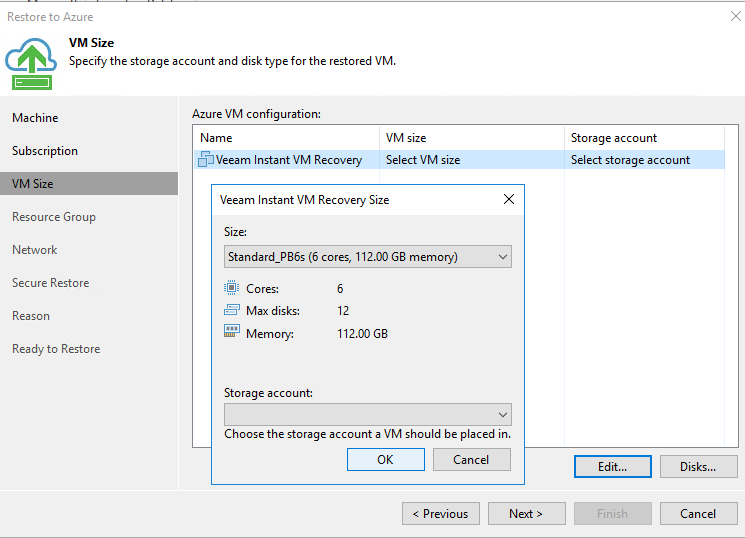The image size is (745, 538).
Task: Expand the Storage account dropdown arrow
Action: [x=503, y=414]
